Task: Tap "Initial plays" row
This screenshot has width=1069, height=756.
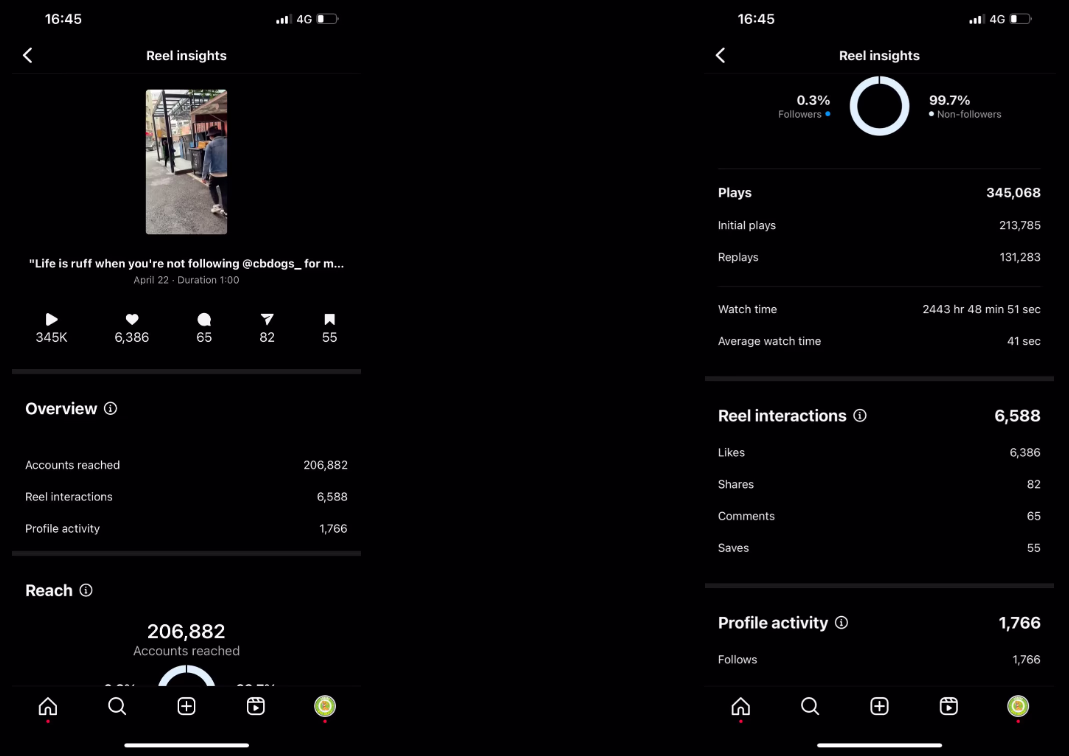Action: click(879, 226)
